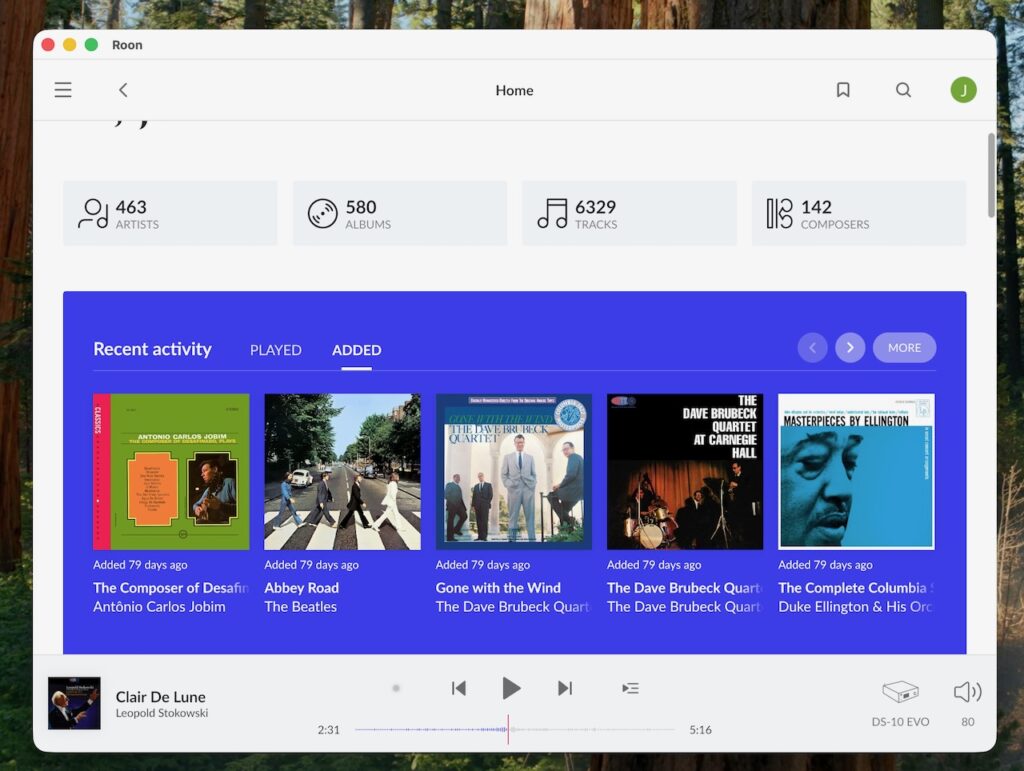Switch to the PLAYED tab
The image size is (1024, 771).
[275, 349]
